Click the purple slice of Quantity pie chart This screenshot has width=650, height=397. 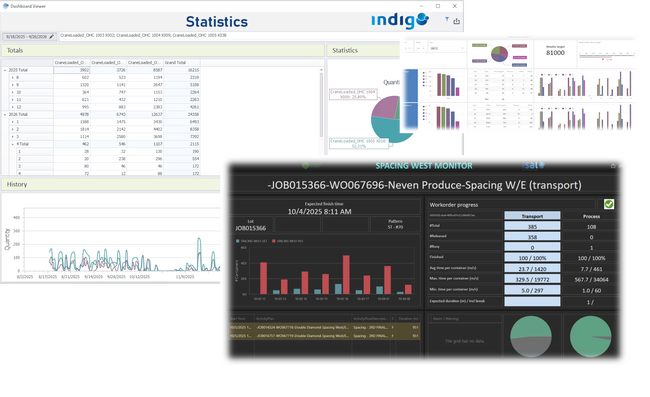pos(385,107)
